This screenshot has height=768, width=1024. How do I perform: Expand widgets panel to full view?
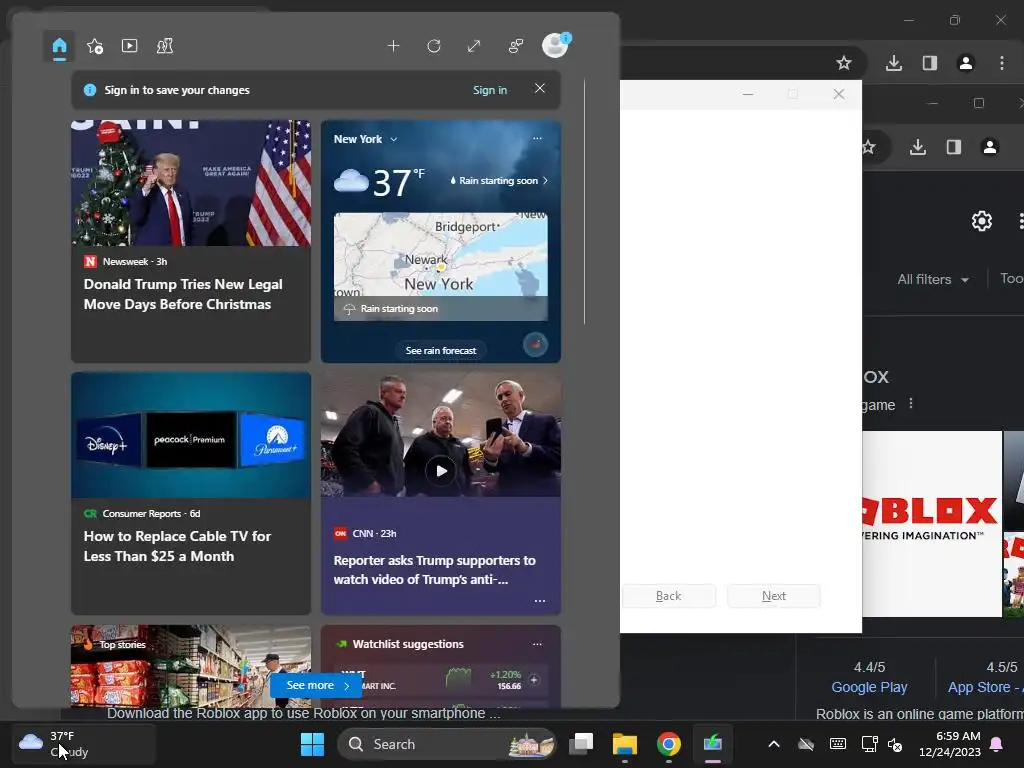pos(474,46)
